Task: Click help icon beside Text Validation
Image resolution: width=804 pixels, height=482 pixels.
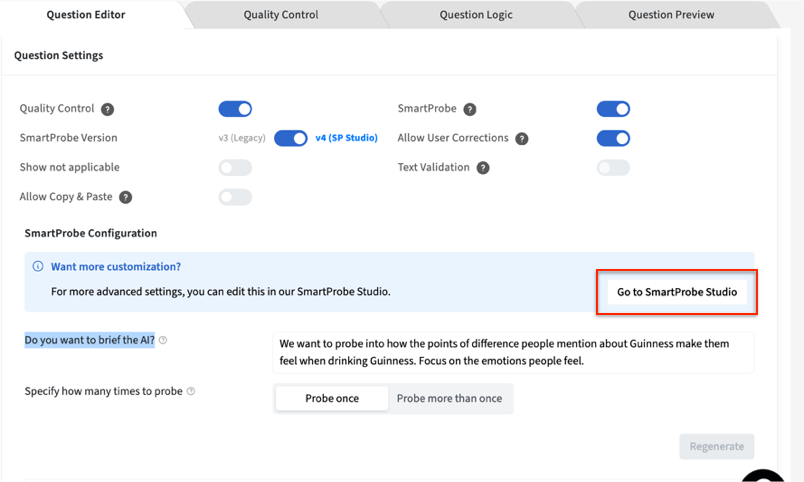Action: point(483,168)
